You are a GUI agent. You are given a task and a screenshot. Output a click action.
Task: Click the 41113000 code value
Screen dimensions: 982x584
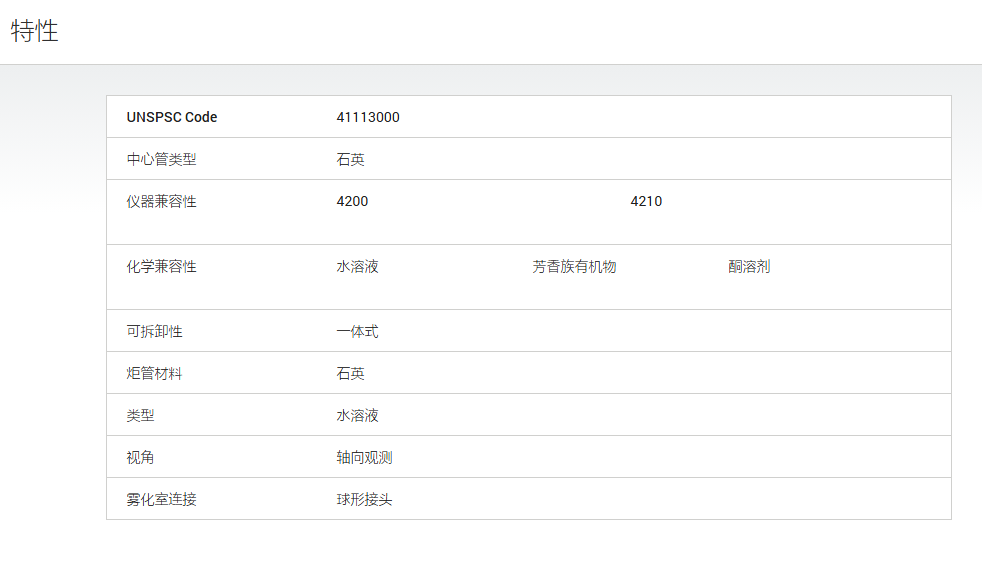click(368, 117)
